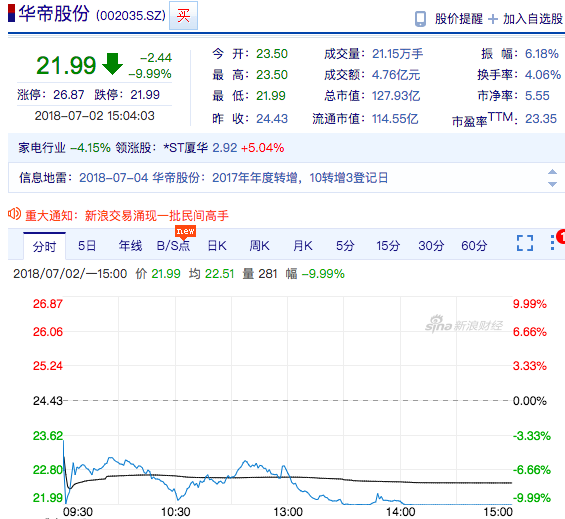This screenshot has height=519, width=565.
Task: Click the orange speaker announcement icon
Action: click(x=14, y=214)
